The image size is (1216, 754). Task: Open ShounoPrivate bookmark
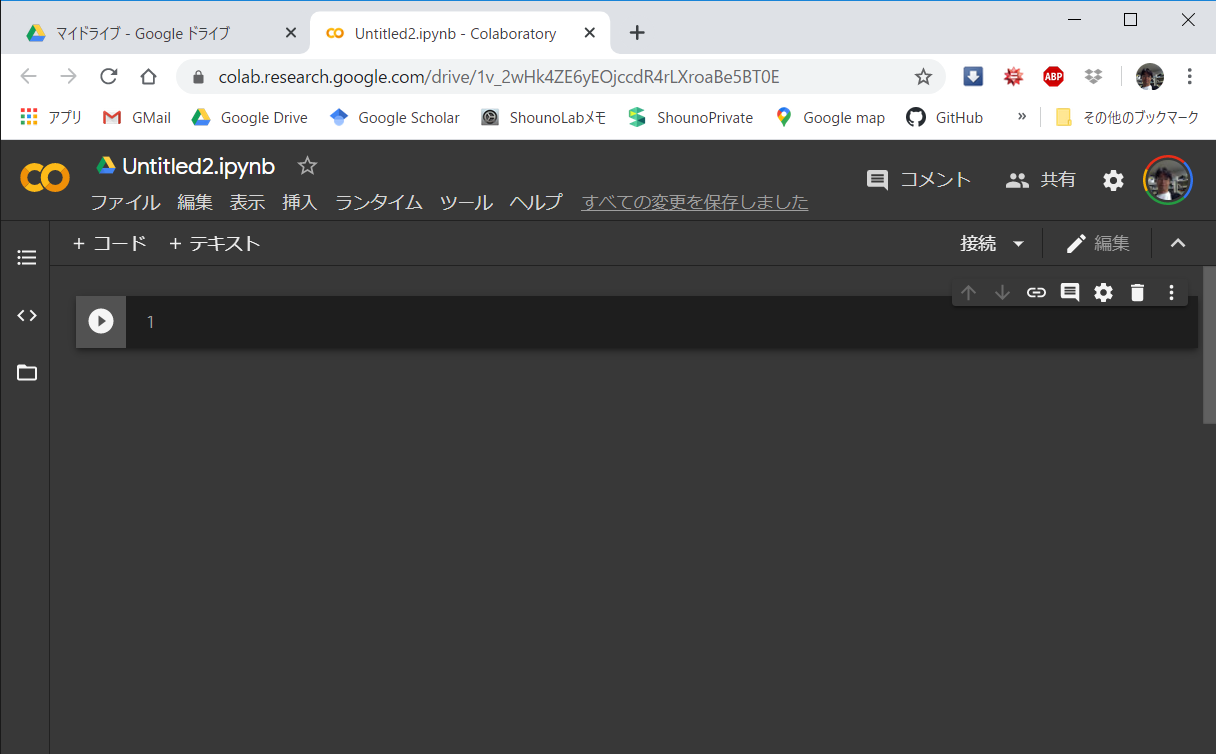pyautogui.click(x=691, y=117)
